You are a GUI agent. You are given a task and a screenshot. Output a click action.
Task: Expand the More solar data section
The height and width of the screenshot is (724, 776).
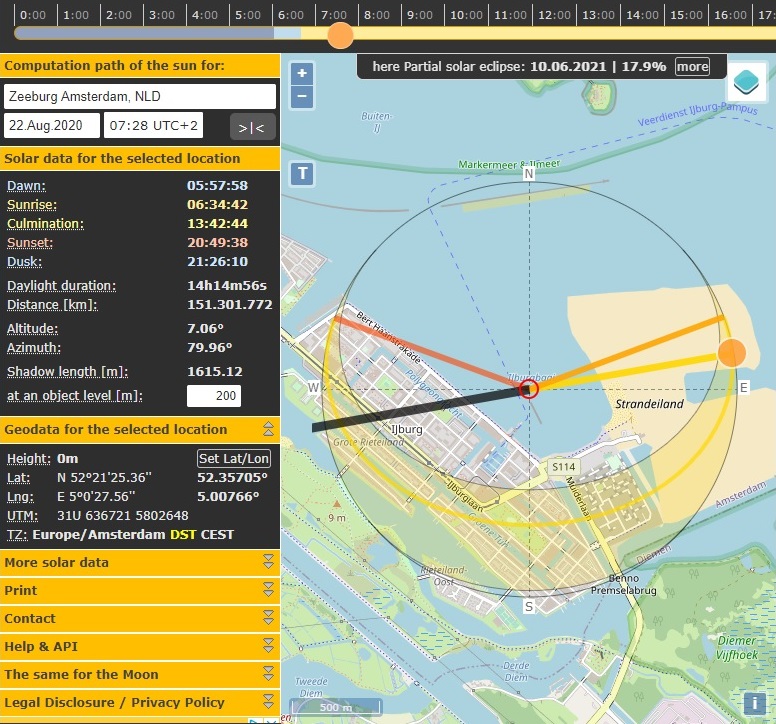click(x=268, y=562)
